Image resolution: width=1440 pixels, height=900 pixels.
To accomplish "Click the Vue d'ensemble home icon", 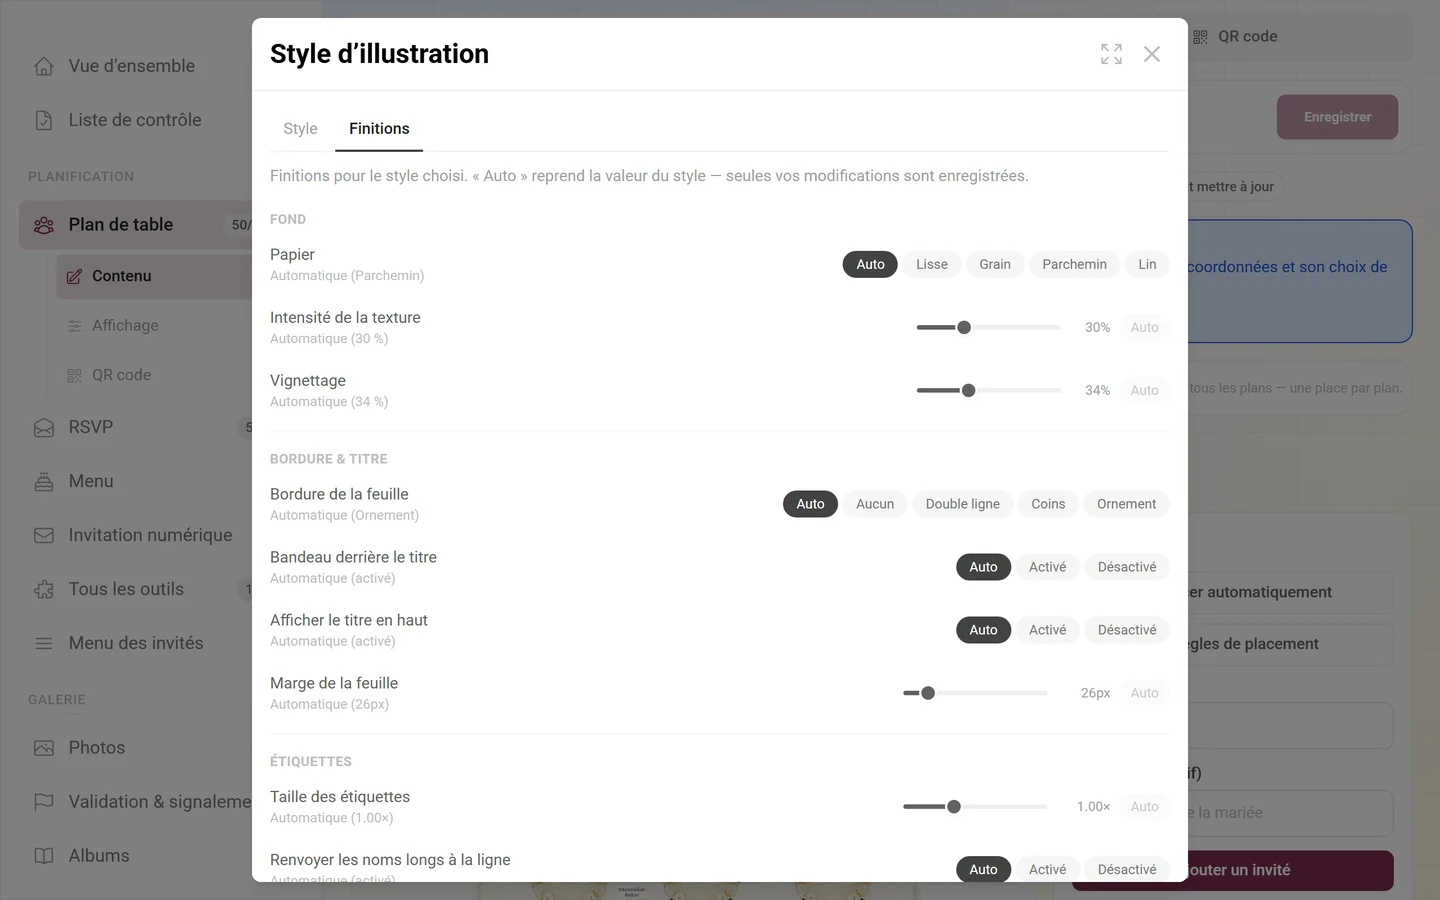I will pos(44,66).
